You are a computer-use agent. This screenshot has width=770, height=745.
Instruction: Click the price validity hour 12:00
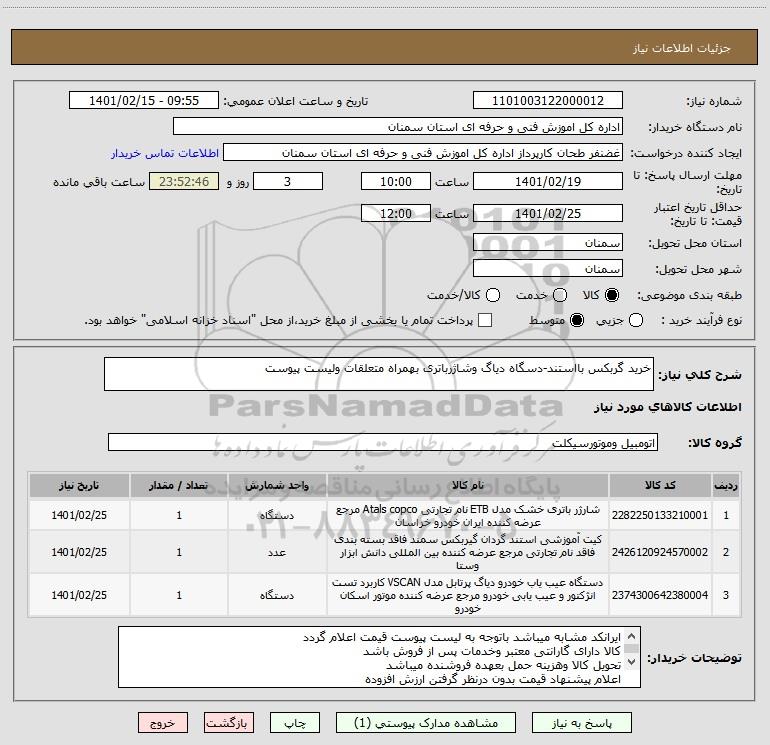coord(396,213)
